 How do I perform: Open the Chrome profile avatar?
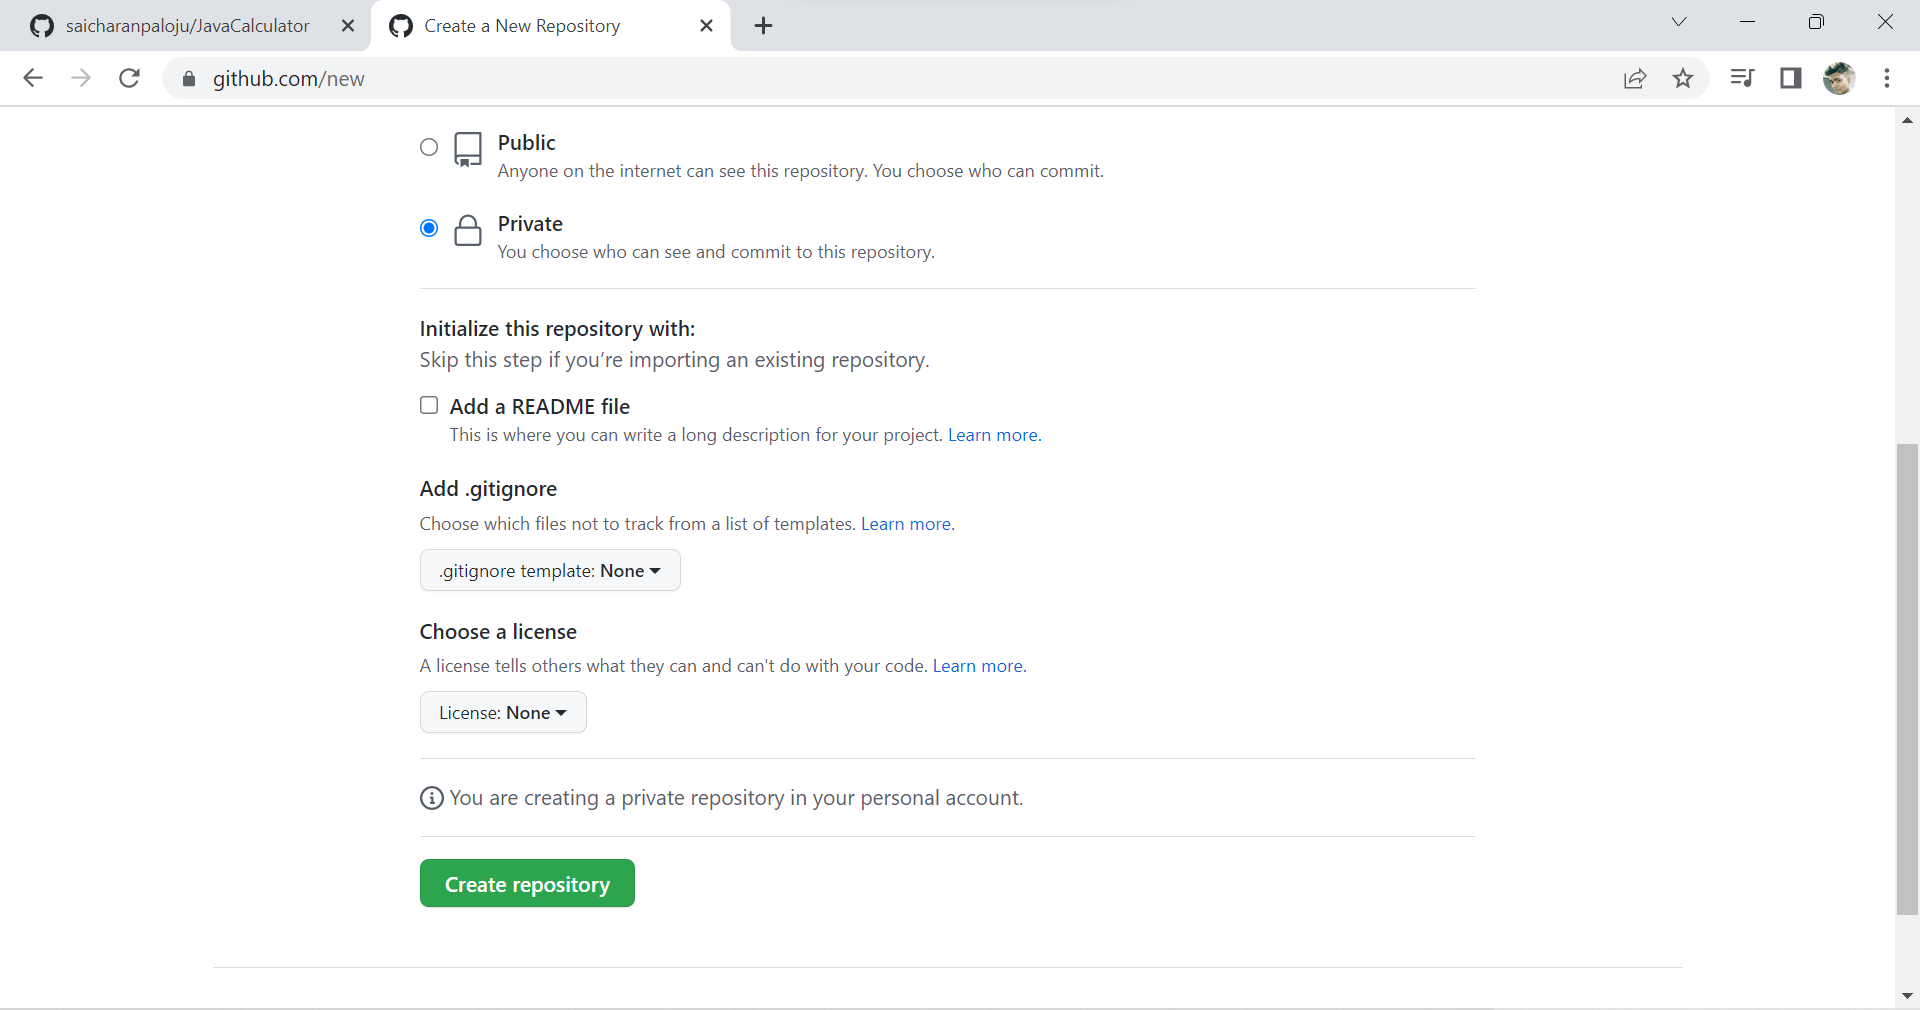click(x=1838, y=78)
